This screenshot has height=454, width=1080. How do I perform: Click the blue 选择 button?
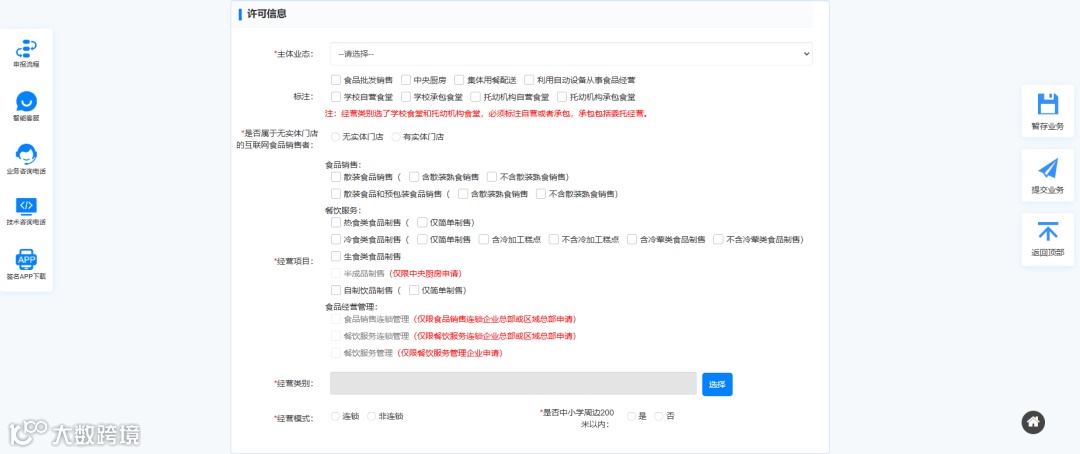click(717, 384)
